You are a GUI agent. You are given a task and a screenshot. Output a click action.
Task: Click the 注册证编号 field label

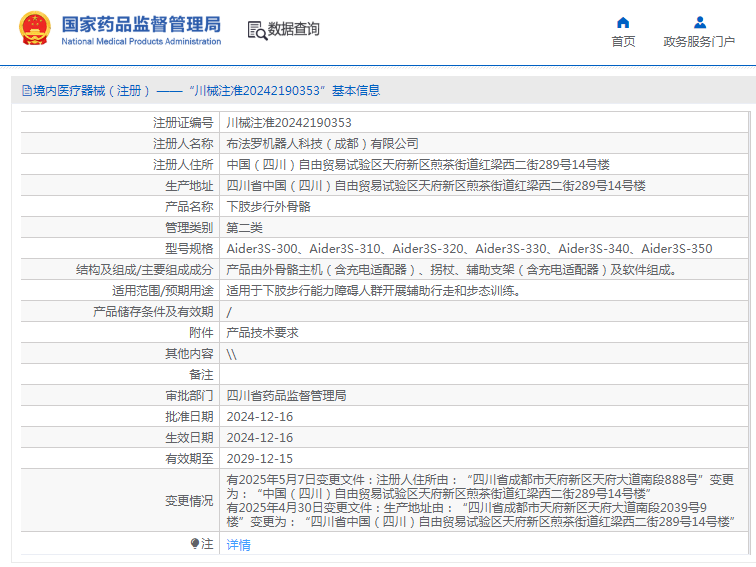pos(183,123)
